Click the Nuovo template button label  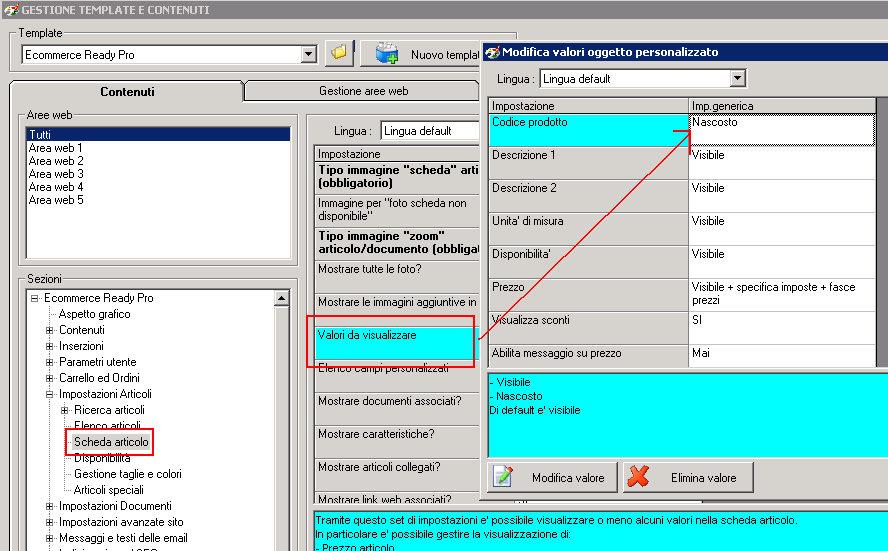click(x=445, y=55)
